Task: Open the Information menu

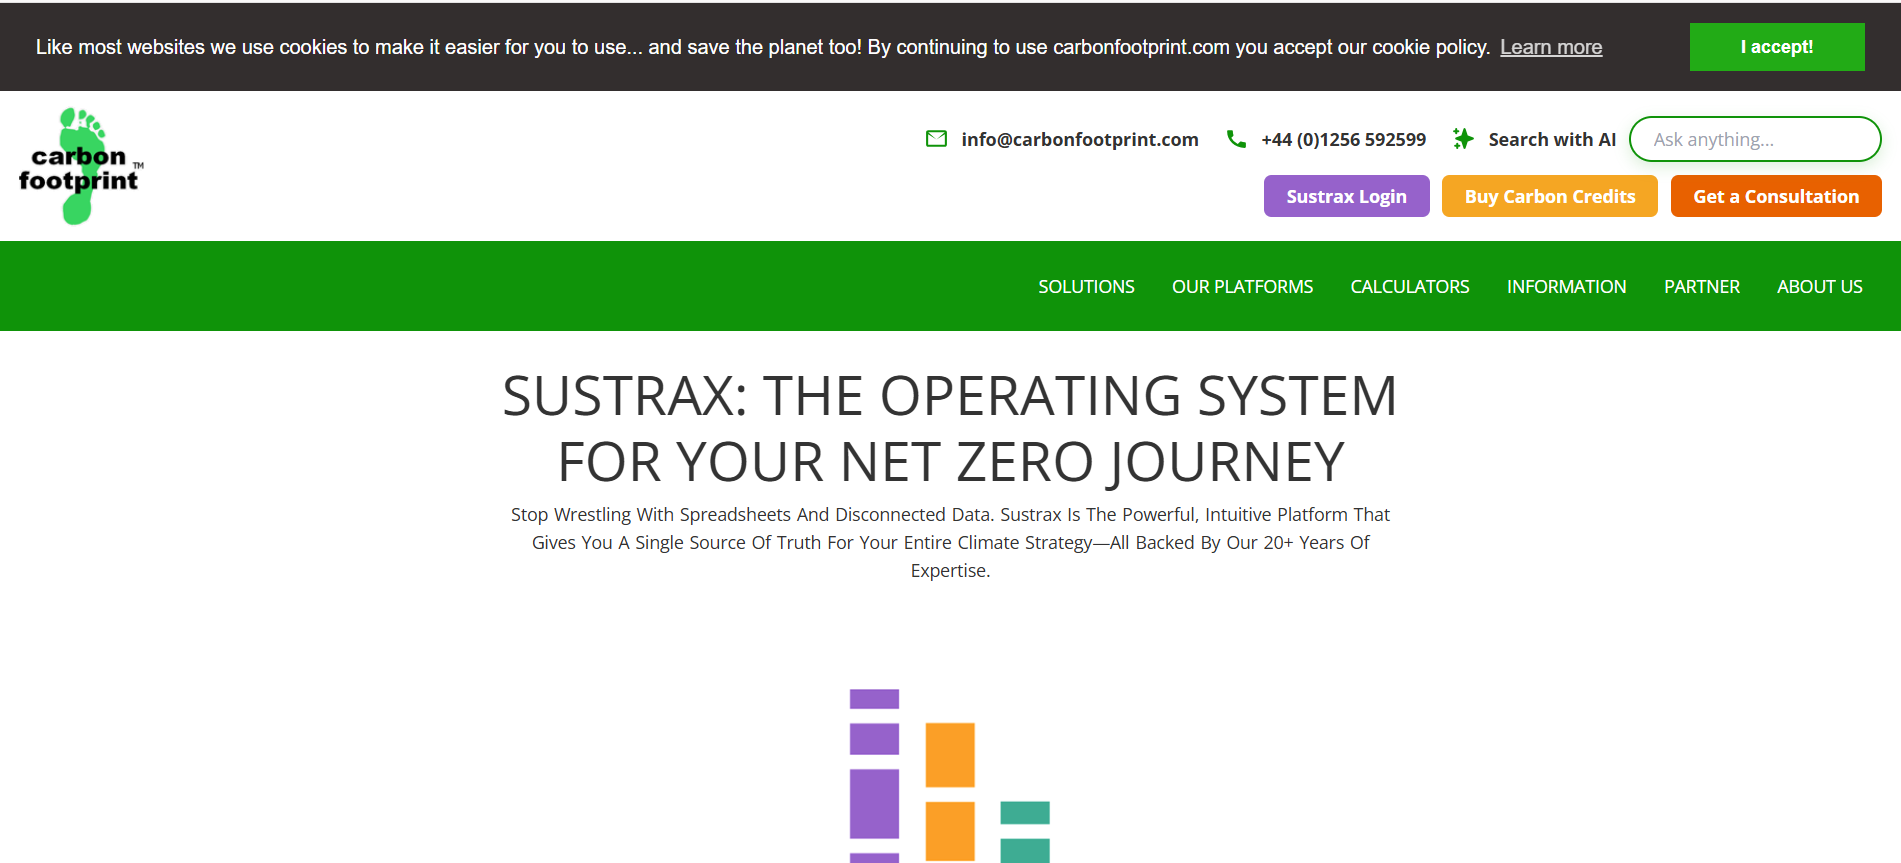Action: click(1567, 286)
